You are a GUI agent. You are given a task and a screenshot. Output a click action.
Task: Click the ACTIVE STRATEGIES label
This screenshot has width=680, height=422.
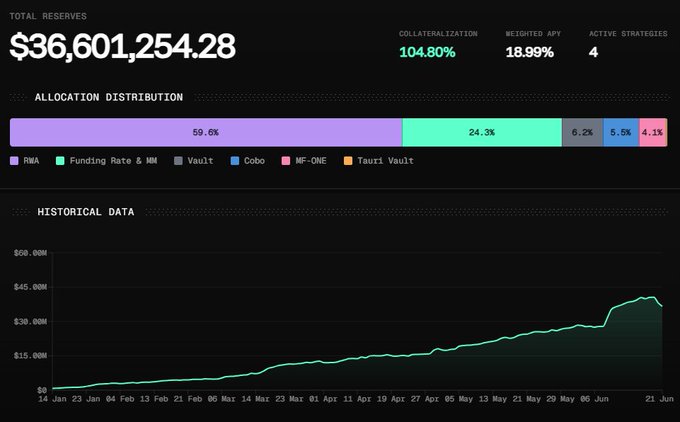628,34
